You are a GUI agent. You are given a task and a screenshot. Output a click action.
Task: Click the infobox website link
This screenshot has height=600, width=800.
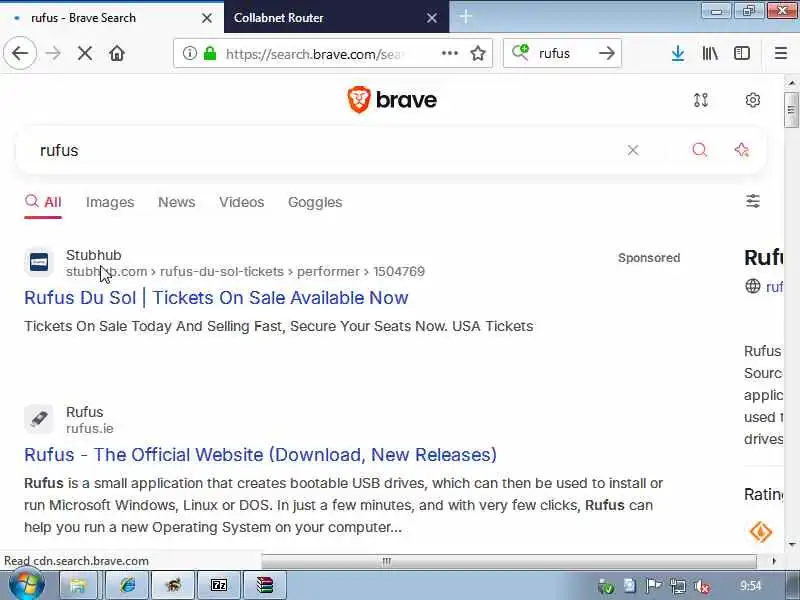point(773,287)
